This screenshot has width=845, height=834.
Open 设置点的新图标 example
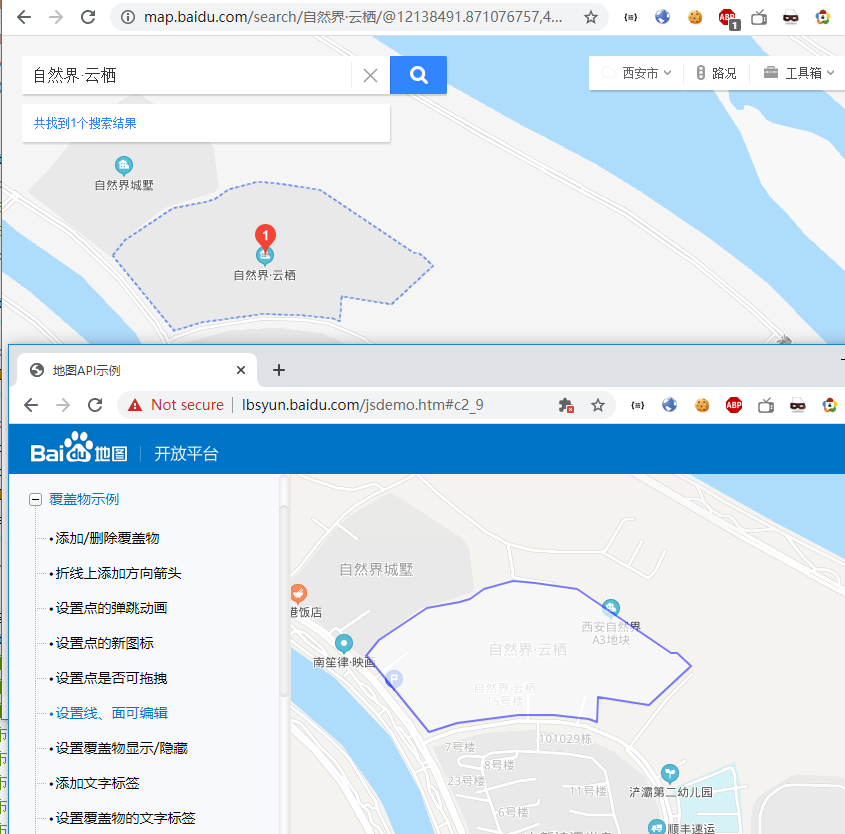(x=105, y=643)
